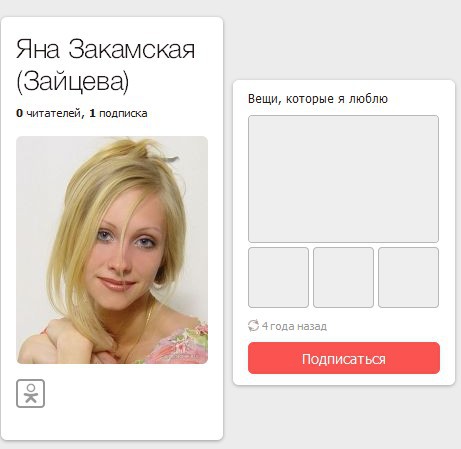The image size is (461, 449).
Task: Click the (Зайцева) maiden name text
Action: coord(73,81)
